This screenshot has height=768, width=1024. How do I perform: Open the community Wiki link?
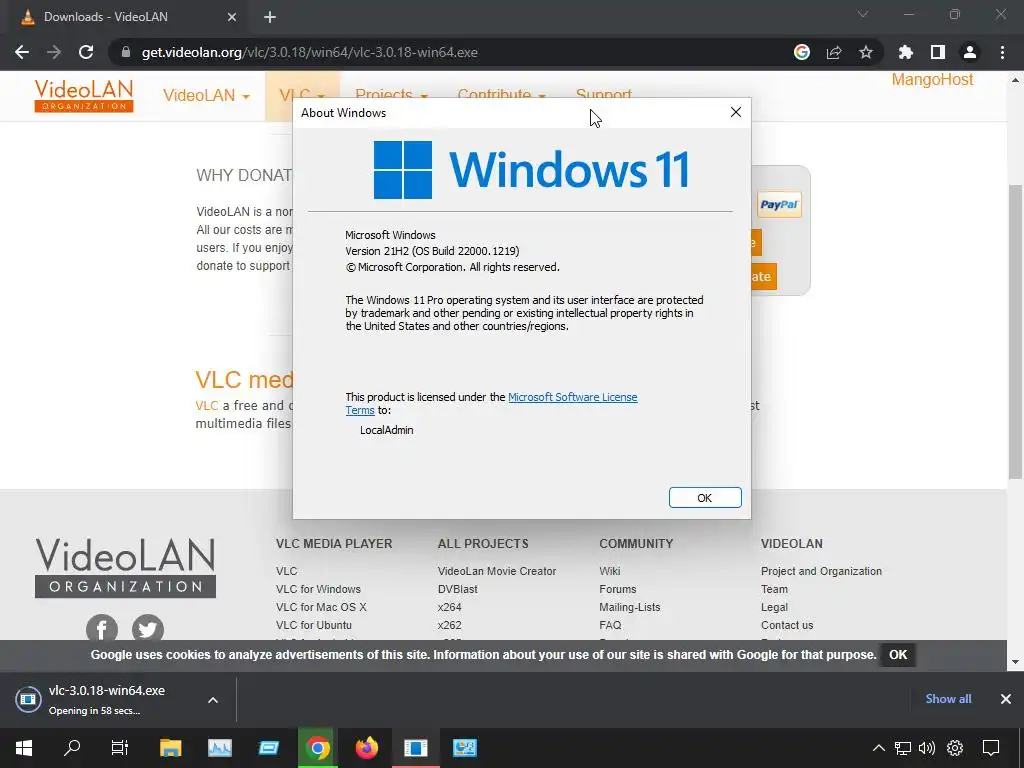(x=610, y=571)
